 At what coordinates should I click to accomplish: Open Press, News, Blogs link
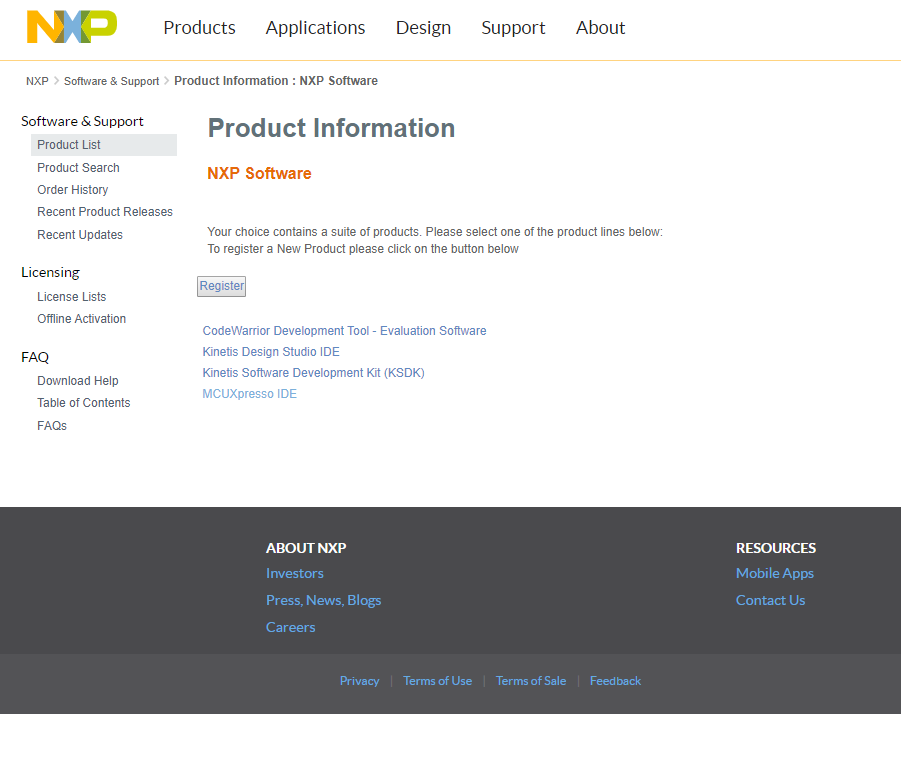point(324,600)
